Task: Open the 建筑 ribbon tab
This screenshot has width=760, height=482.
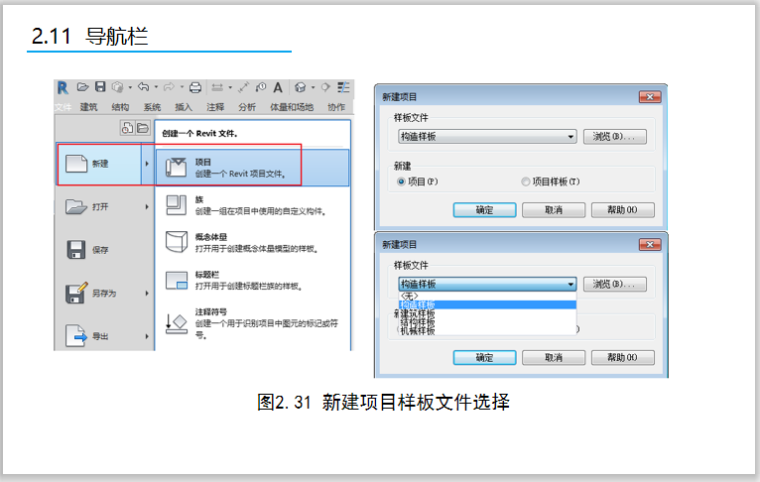Action: pyautogui.click(x=89, y=107)
